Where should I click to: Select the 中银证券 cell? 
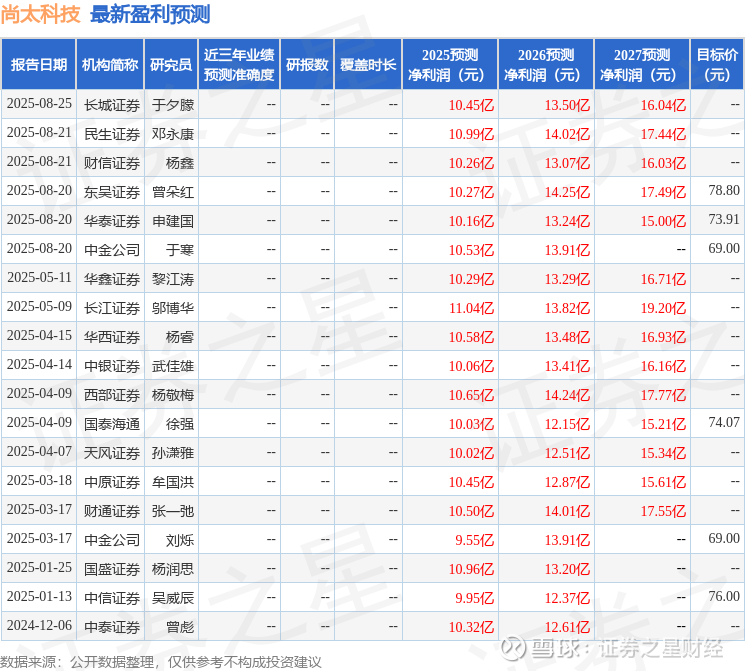(112, 366)
